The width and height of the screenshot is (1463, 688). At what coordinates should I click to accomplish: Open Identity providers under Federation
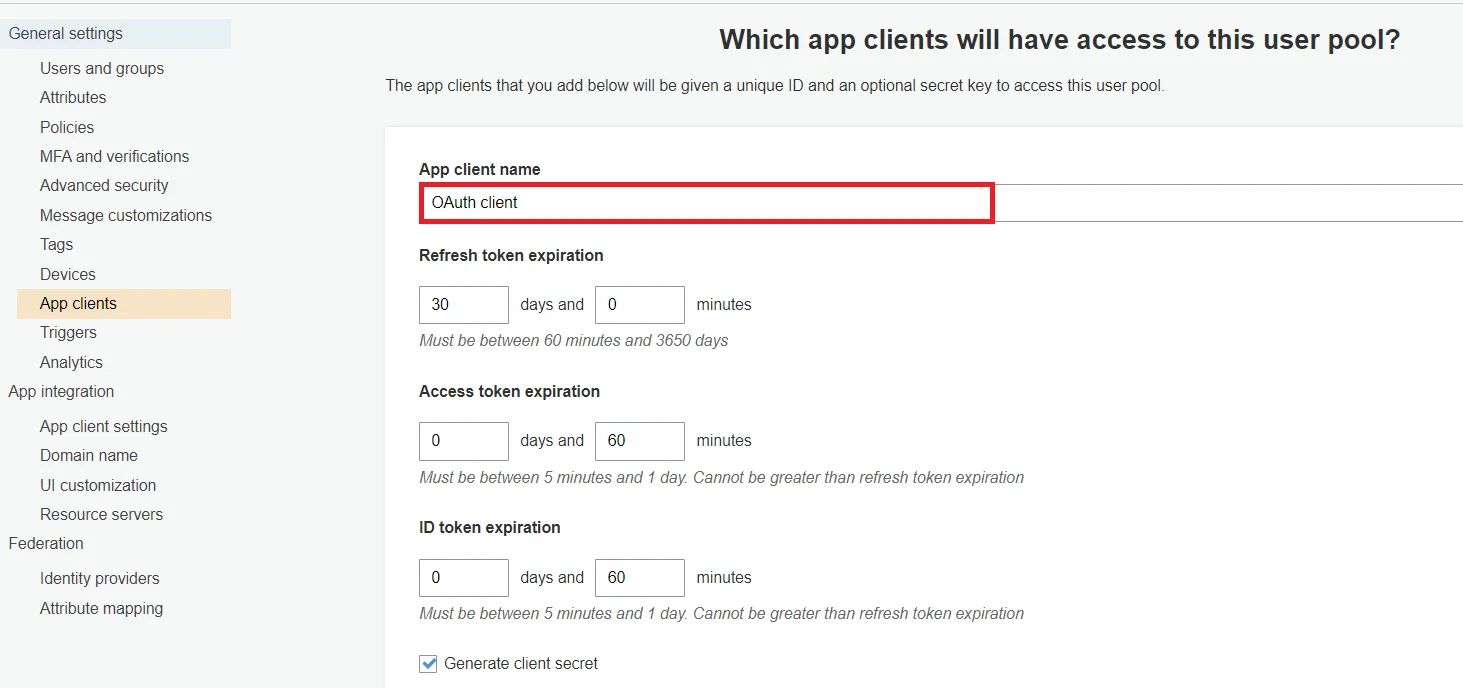point(100,579)
